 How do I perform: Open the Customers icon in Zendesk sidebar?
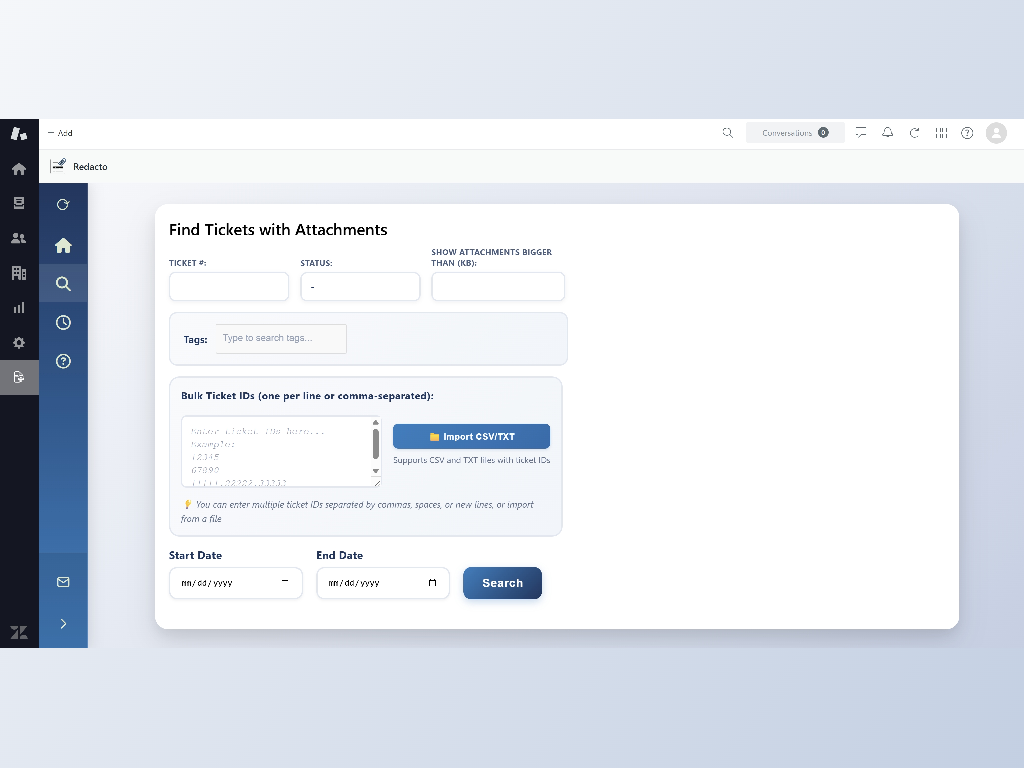tap(19, 238)
